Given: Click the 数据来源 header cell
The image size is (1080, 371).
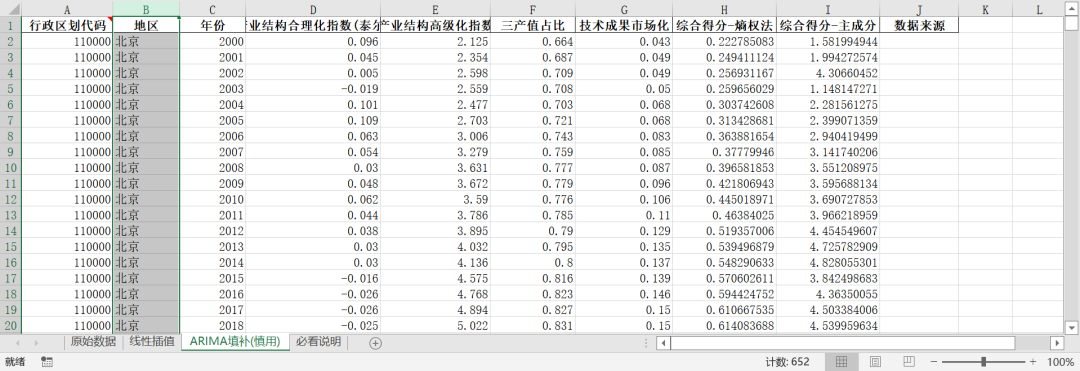Looking at the screenshot, I should point(919,25).
